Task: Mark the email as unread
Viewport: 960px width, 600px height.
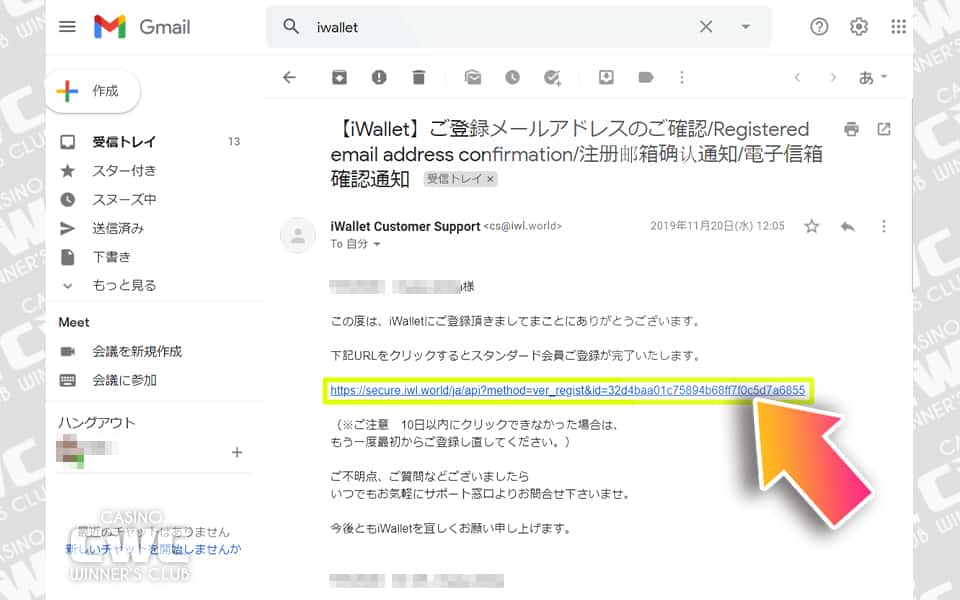Action: (x=473, y=77)
